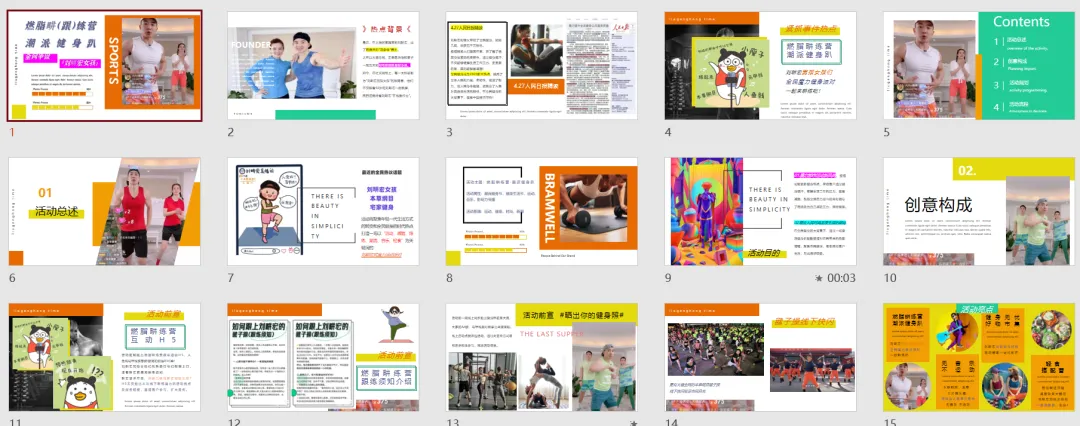The width and height of the screenshot is (1080, 426).
Task: Select slide 2 thumbnail labeled FOUNDER
Action: (324, 65)
